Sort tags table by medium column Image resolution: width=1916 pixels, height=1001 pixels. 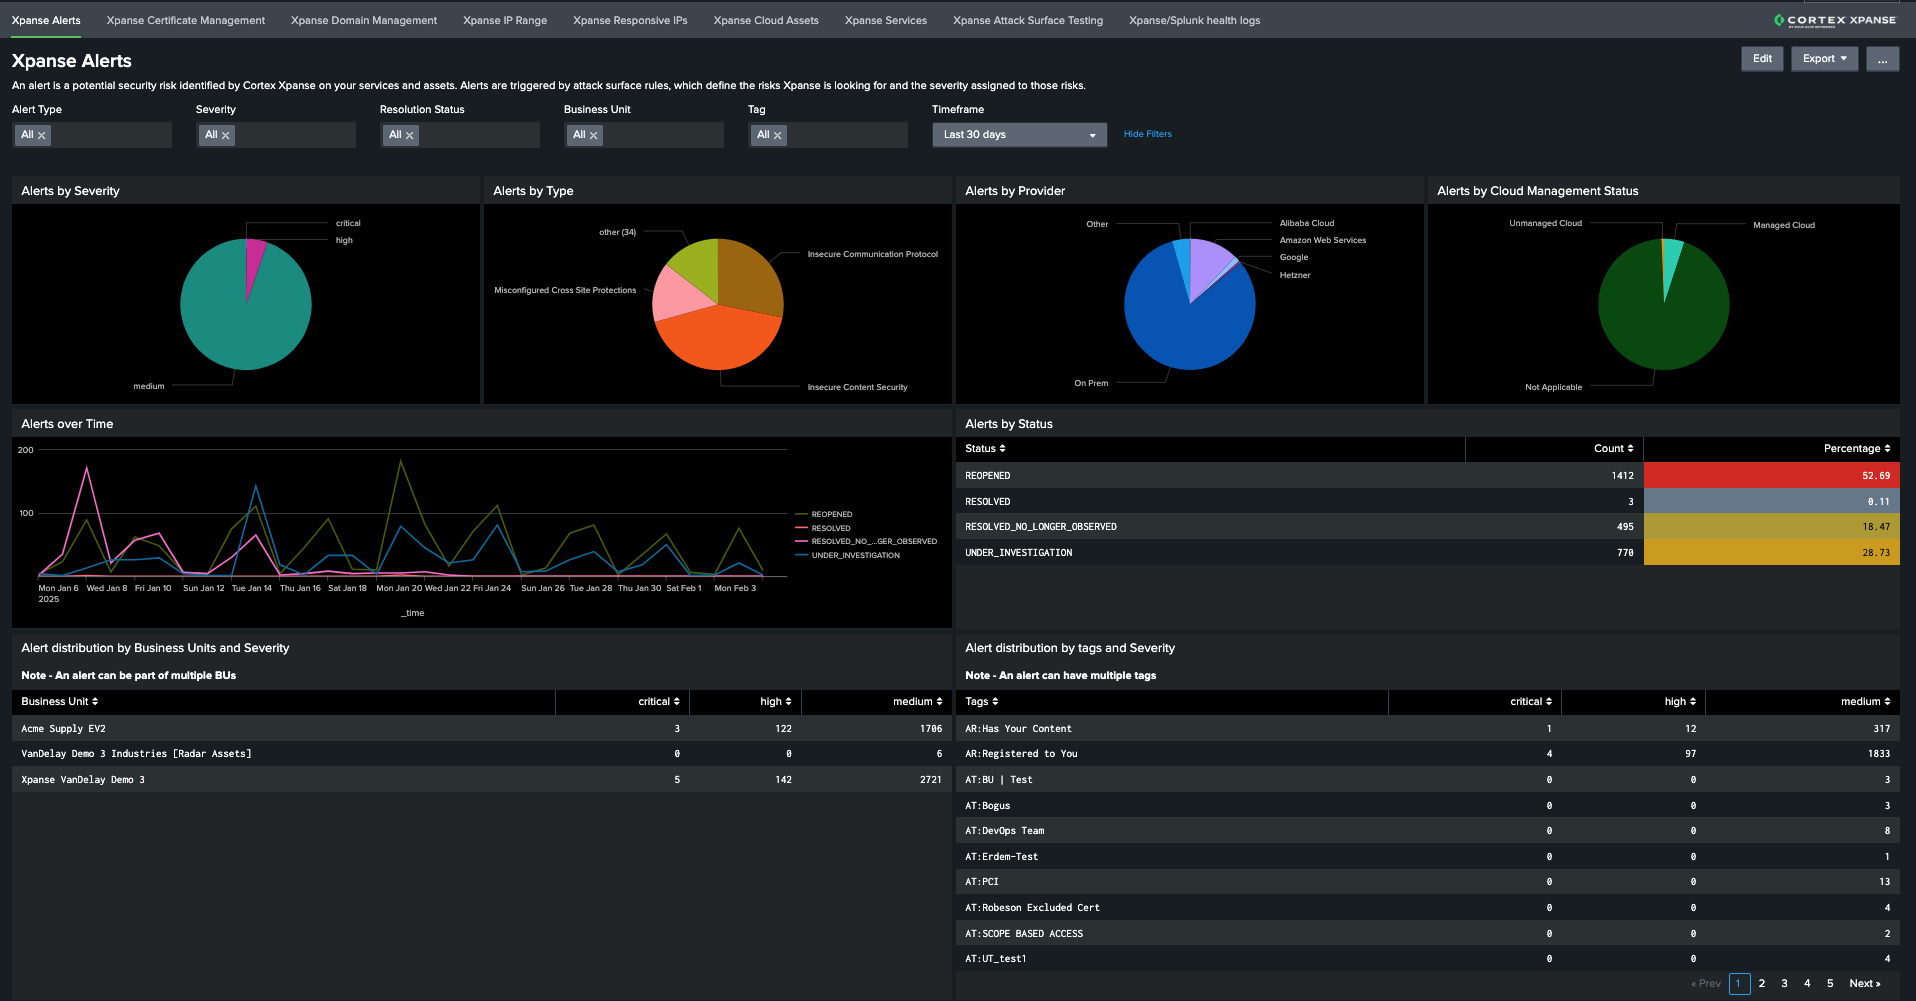click(1866, 702)
